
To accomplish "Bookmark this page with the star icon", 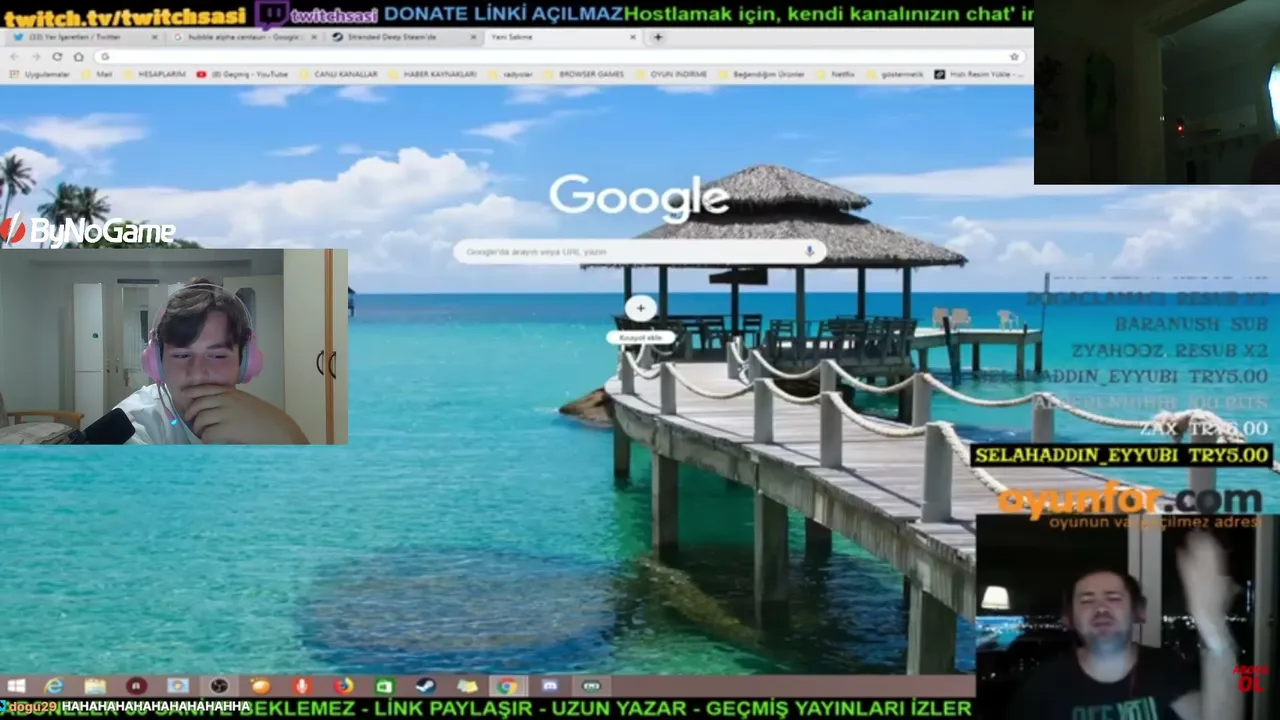I will coord(1014,57).
